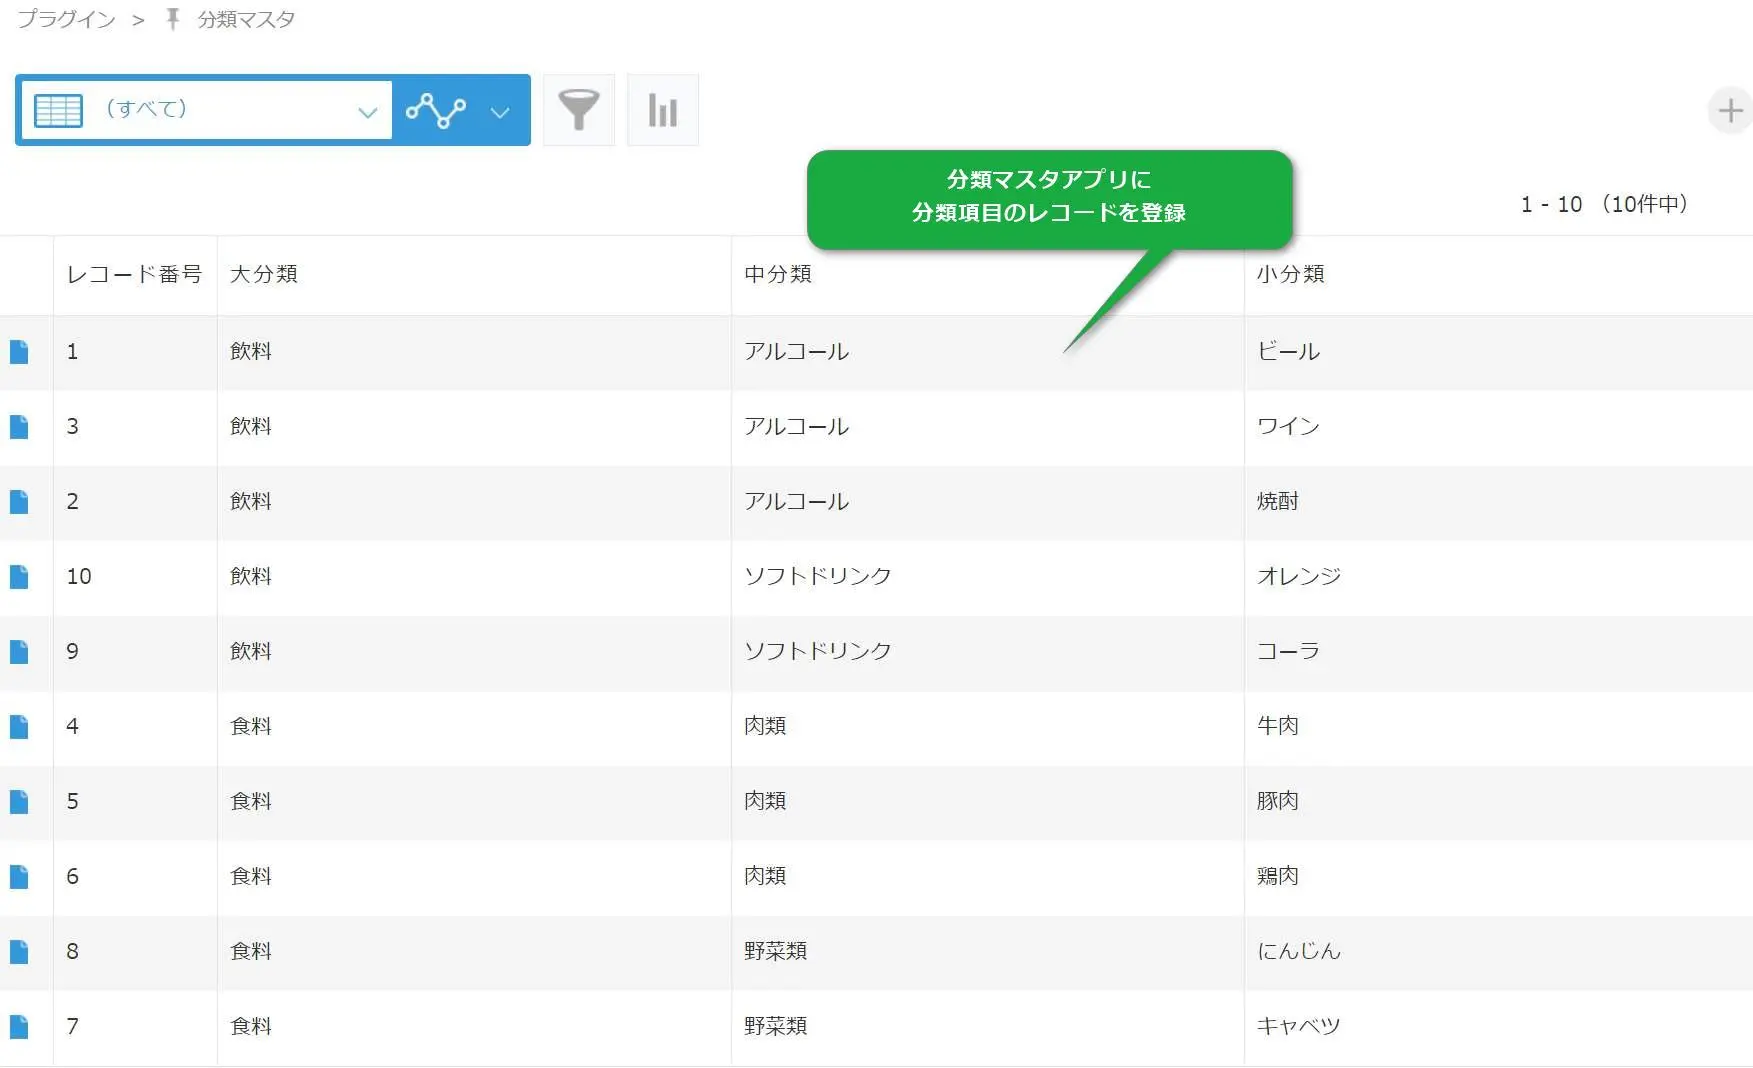Click the pagination text 1 - 10

tap(1549, 204)
